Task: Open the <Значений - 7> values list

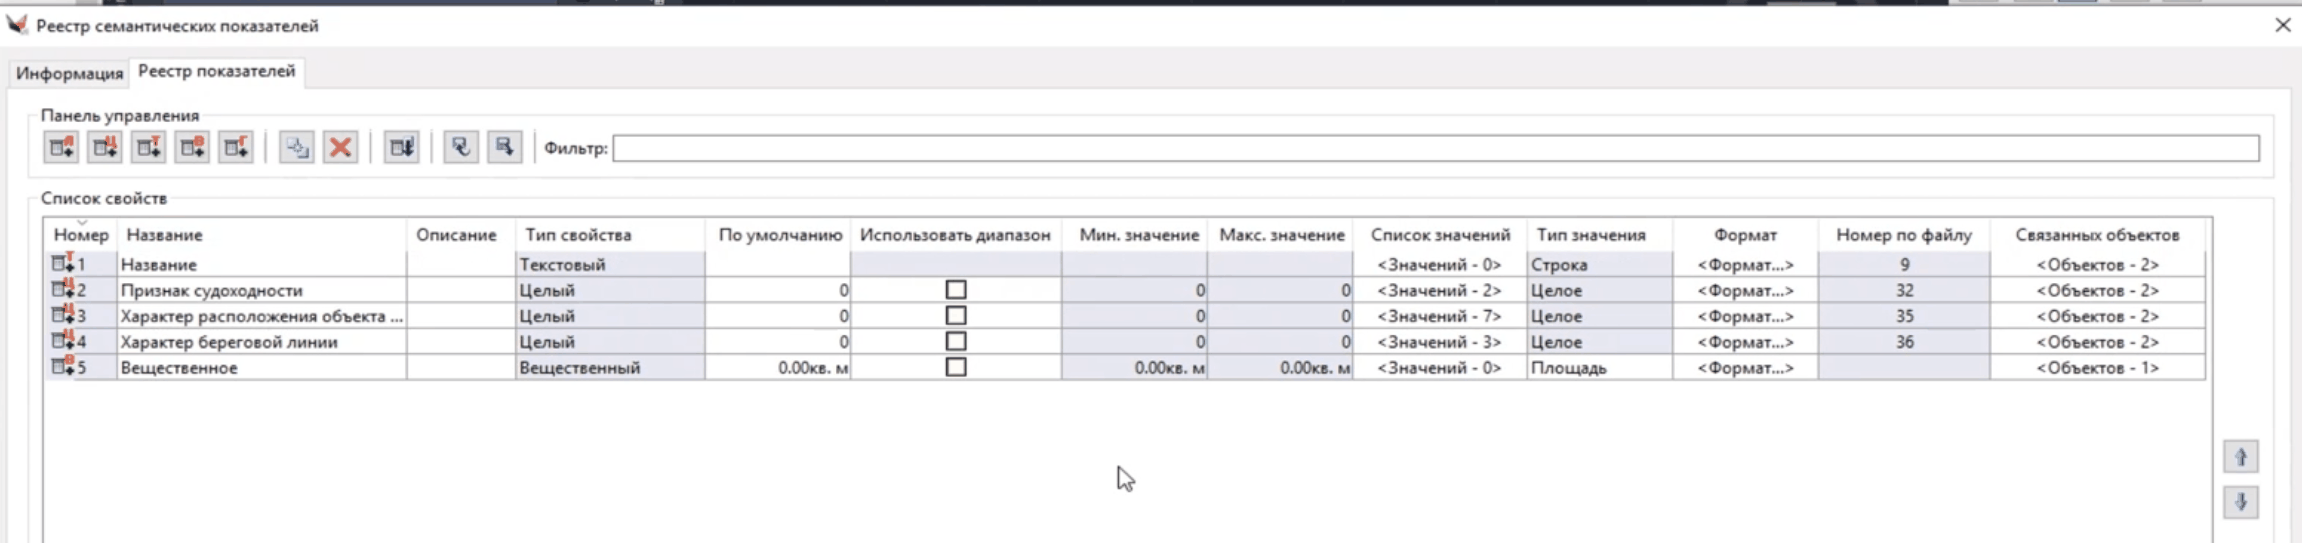Action: [x=1439, y=316]
